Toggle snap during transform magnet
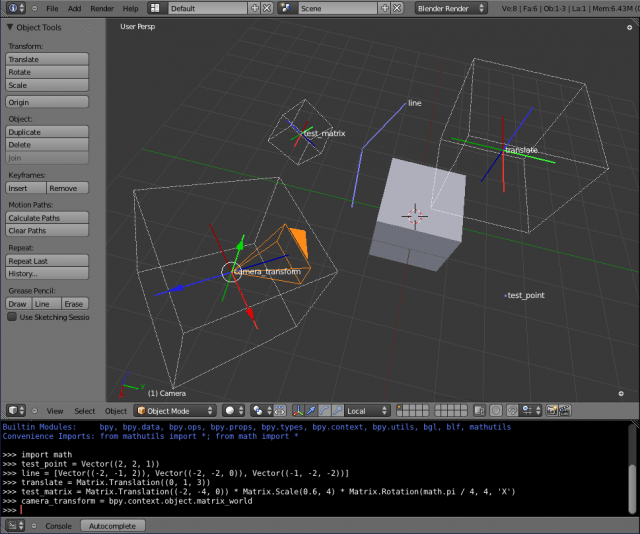640x534 pixels. pyautogui.click(x=512, y=410)
